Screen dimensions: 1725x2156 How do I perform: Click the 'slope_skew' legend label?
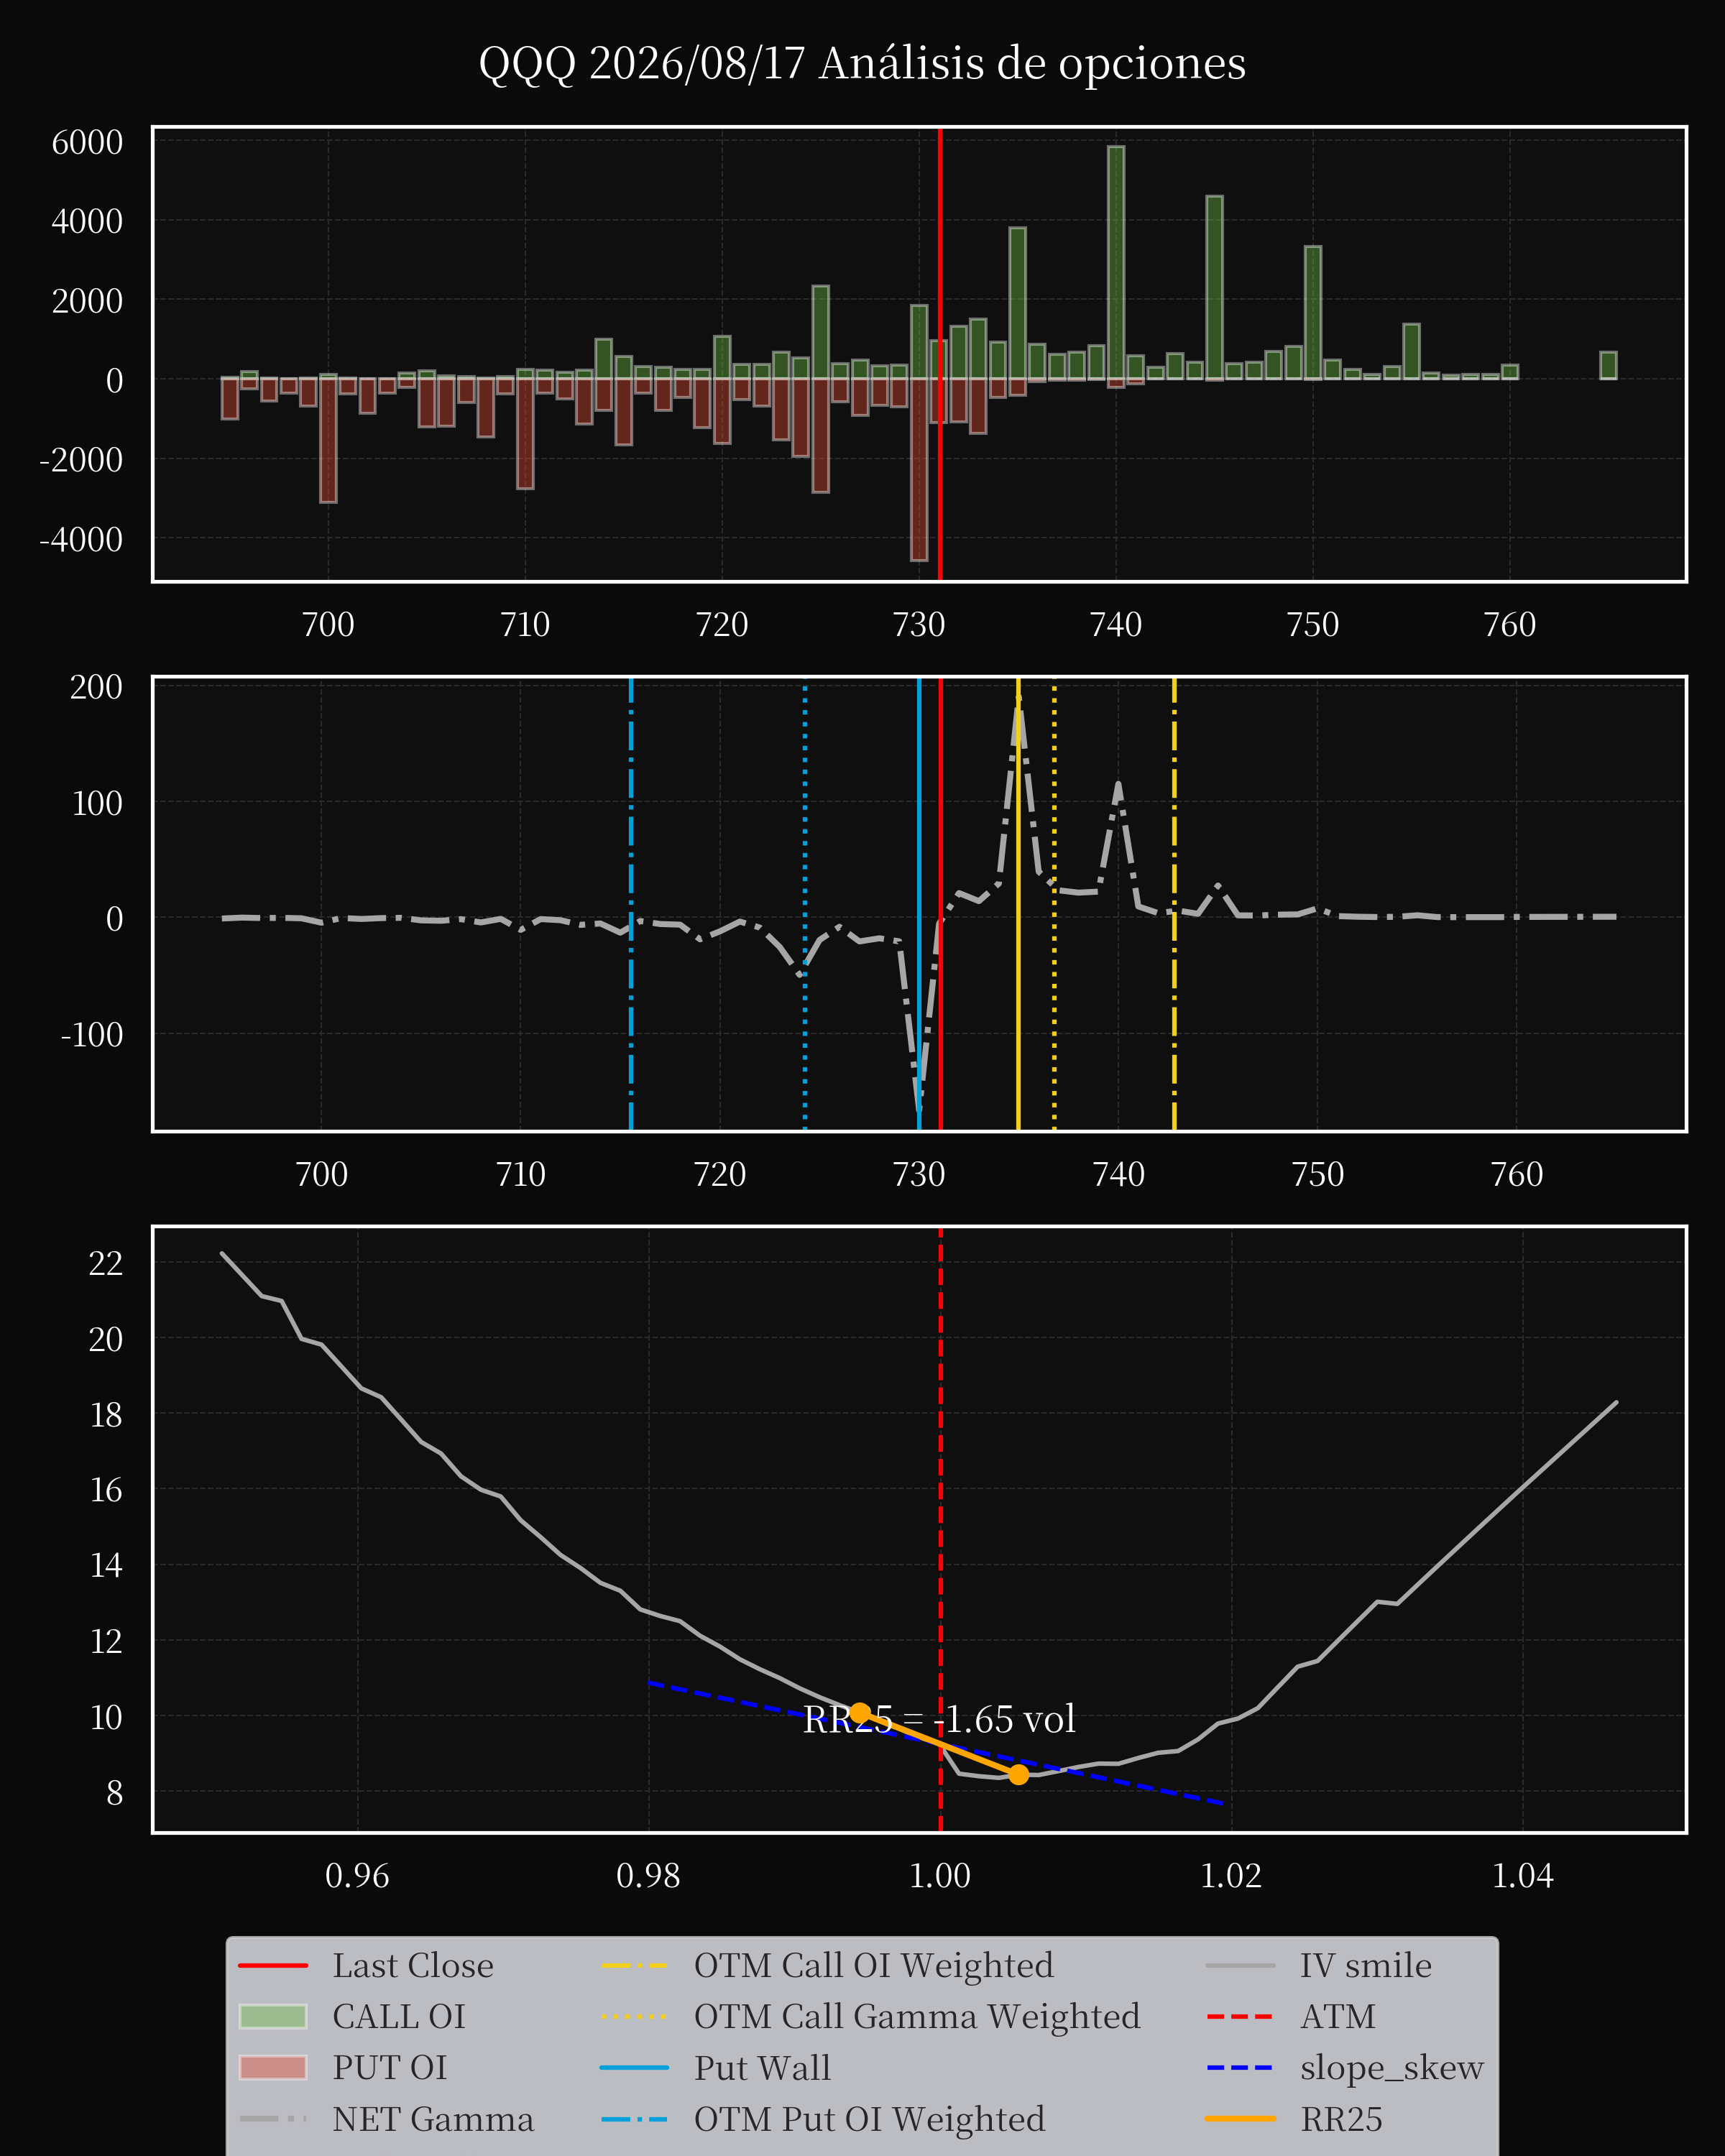coord(1391,2068)
